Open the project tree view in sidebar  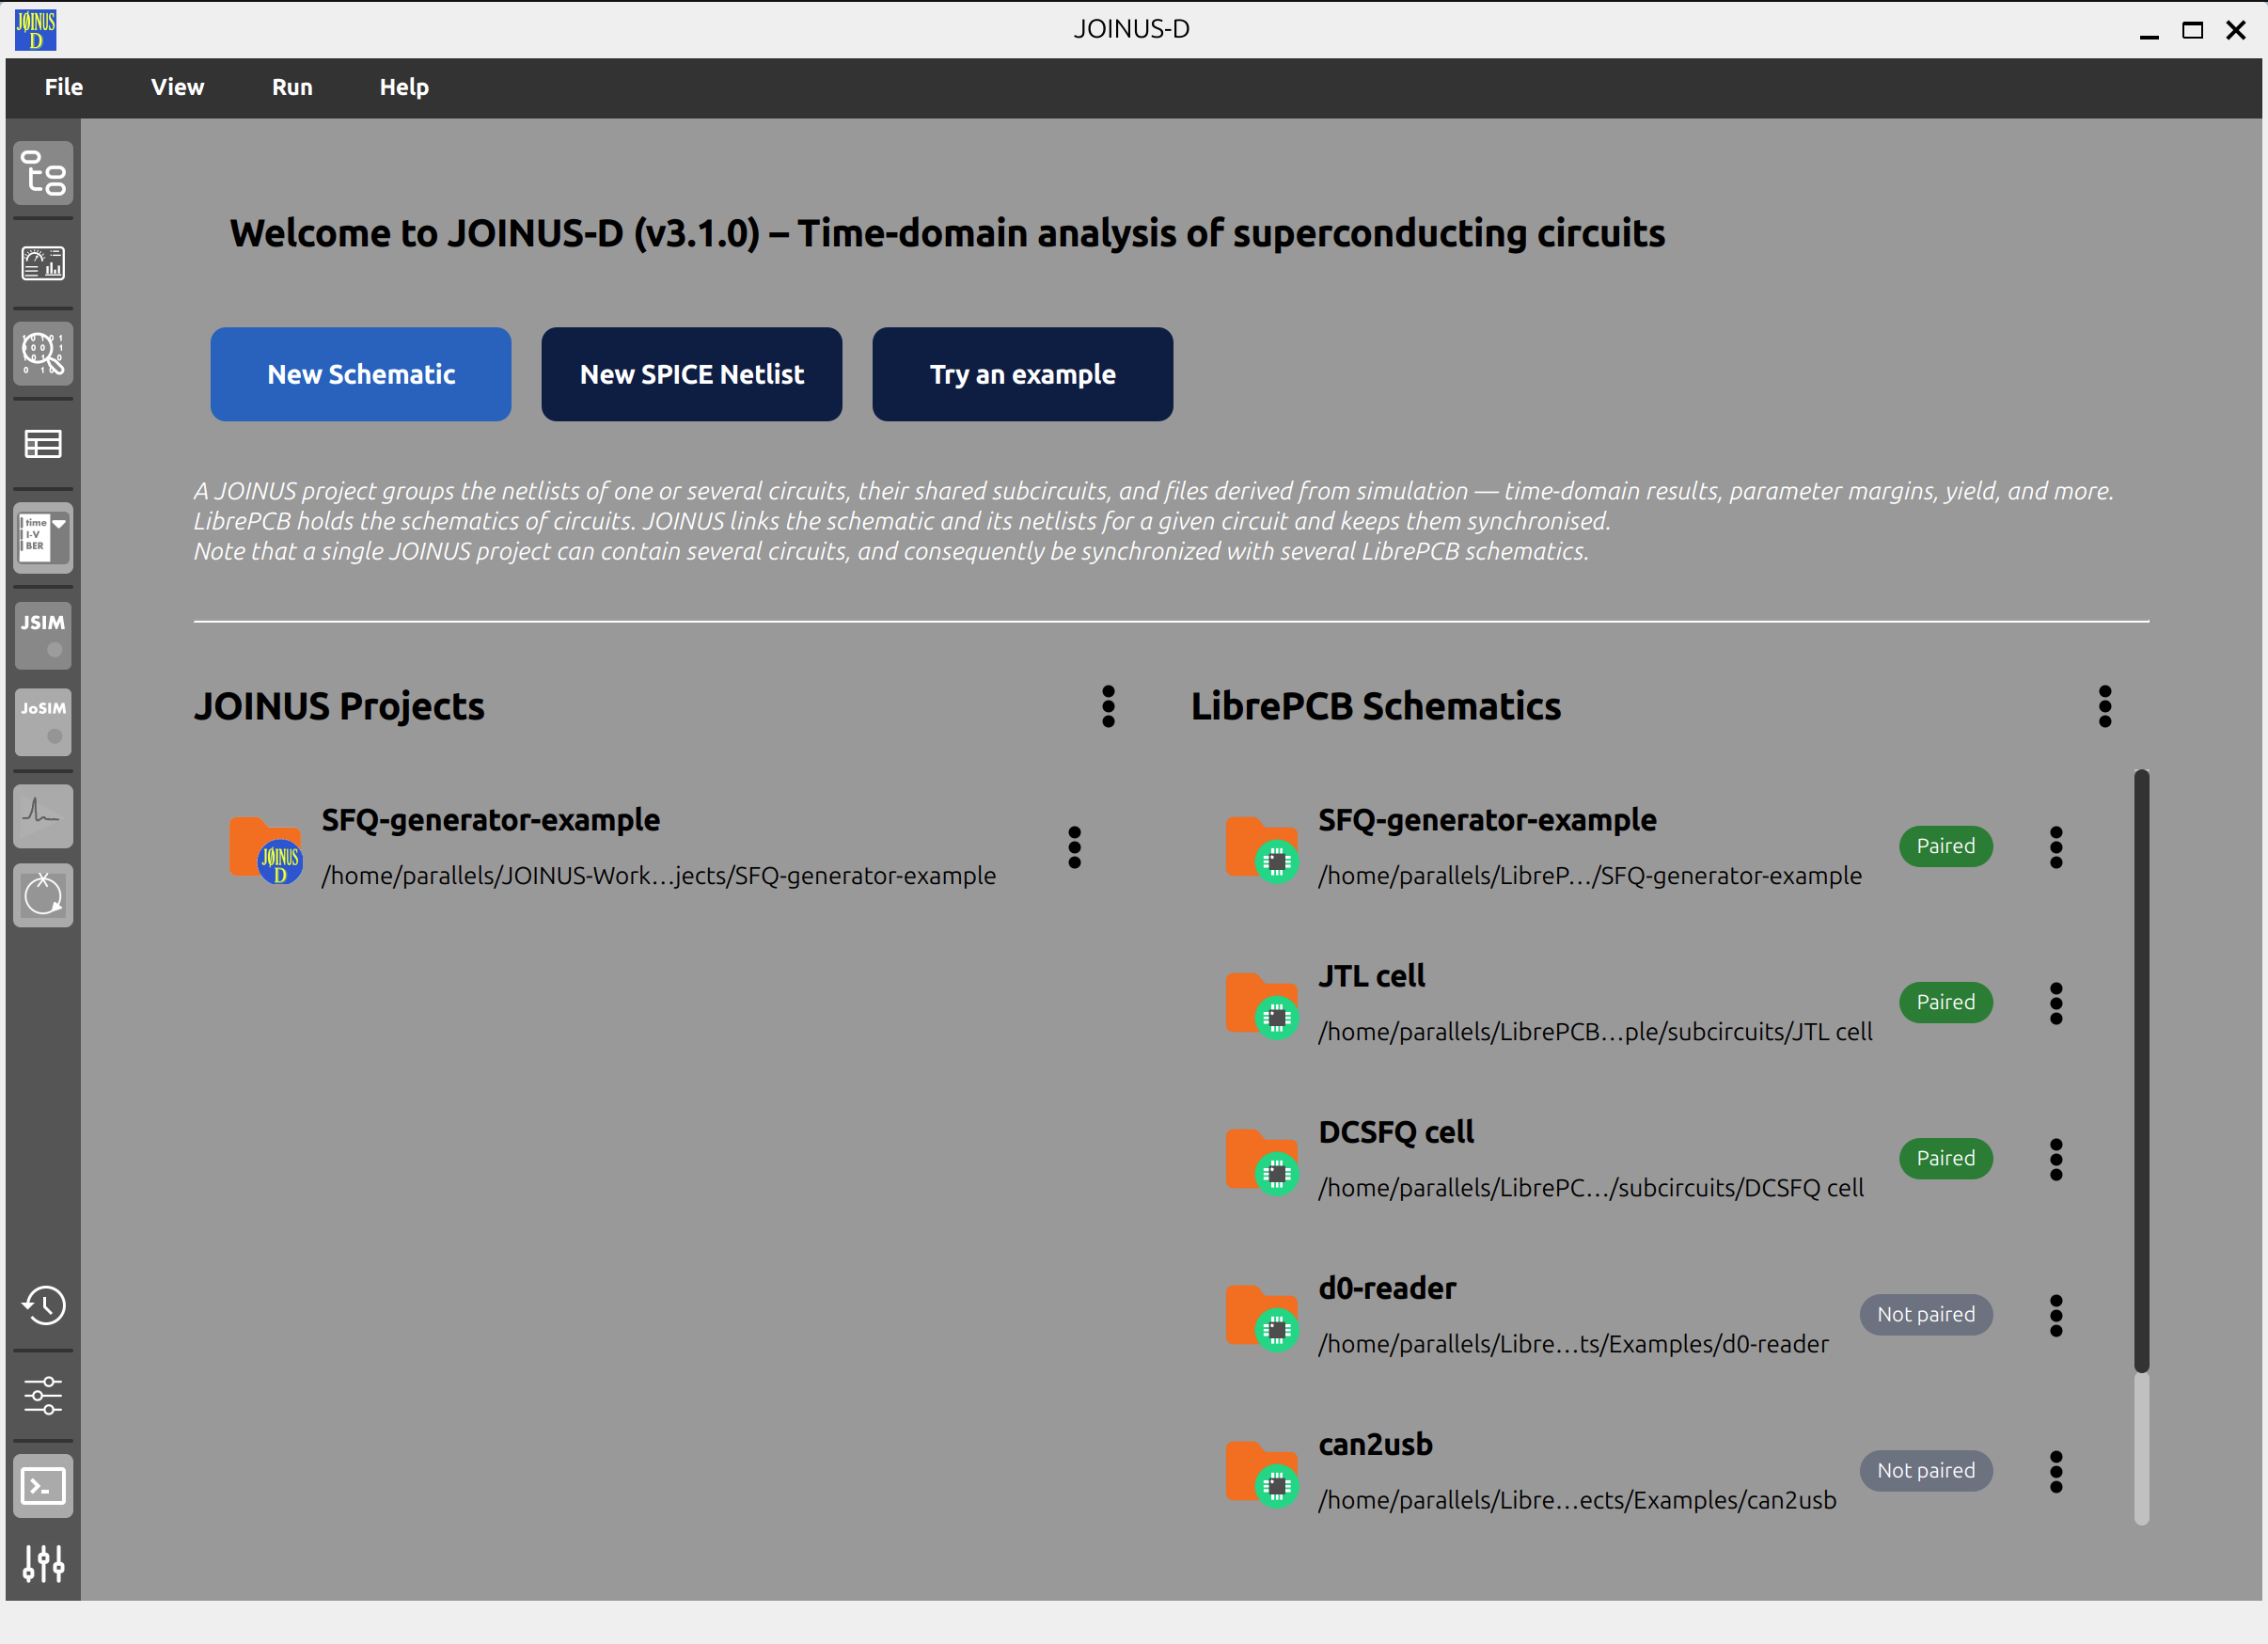coord(43,174)
